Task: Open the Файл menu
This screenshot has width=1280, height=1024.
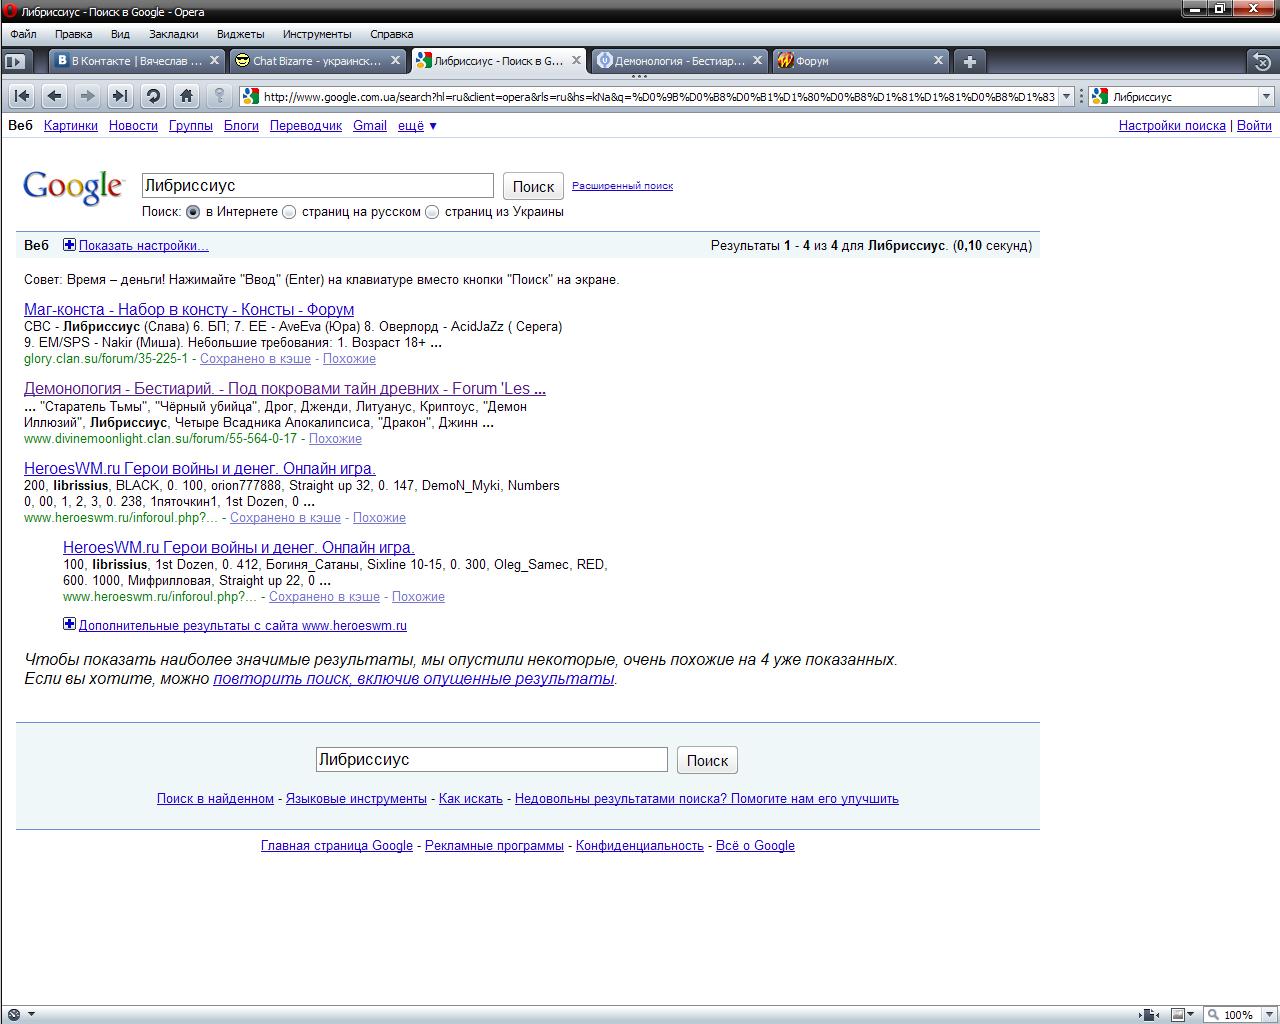Action: [x=23, y=34]
